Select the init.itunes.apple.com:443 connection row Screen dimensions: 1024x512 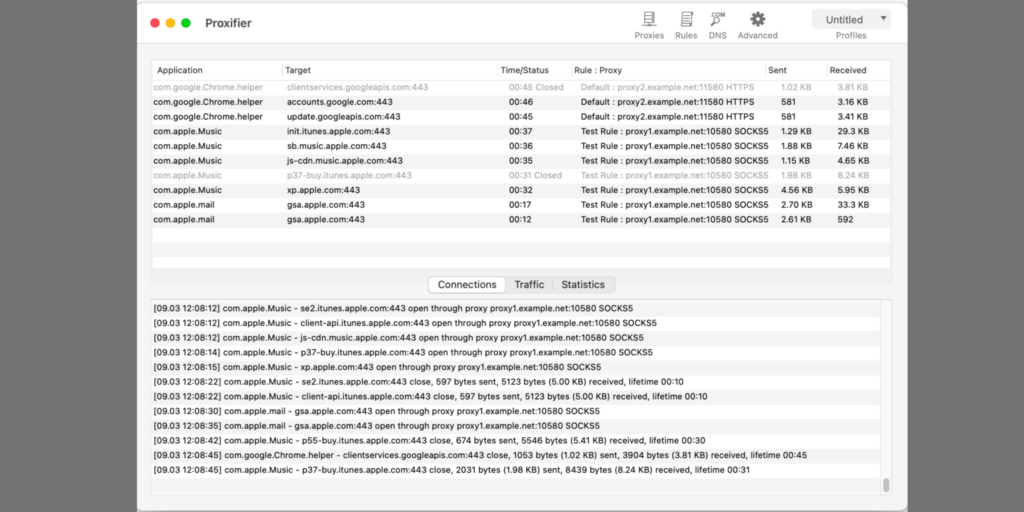[x=521, y=131]
